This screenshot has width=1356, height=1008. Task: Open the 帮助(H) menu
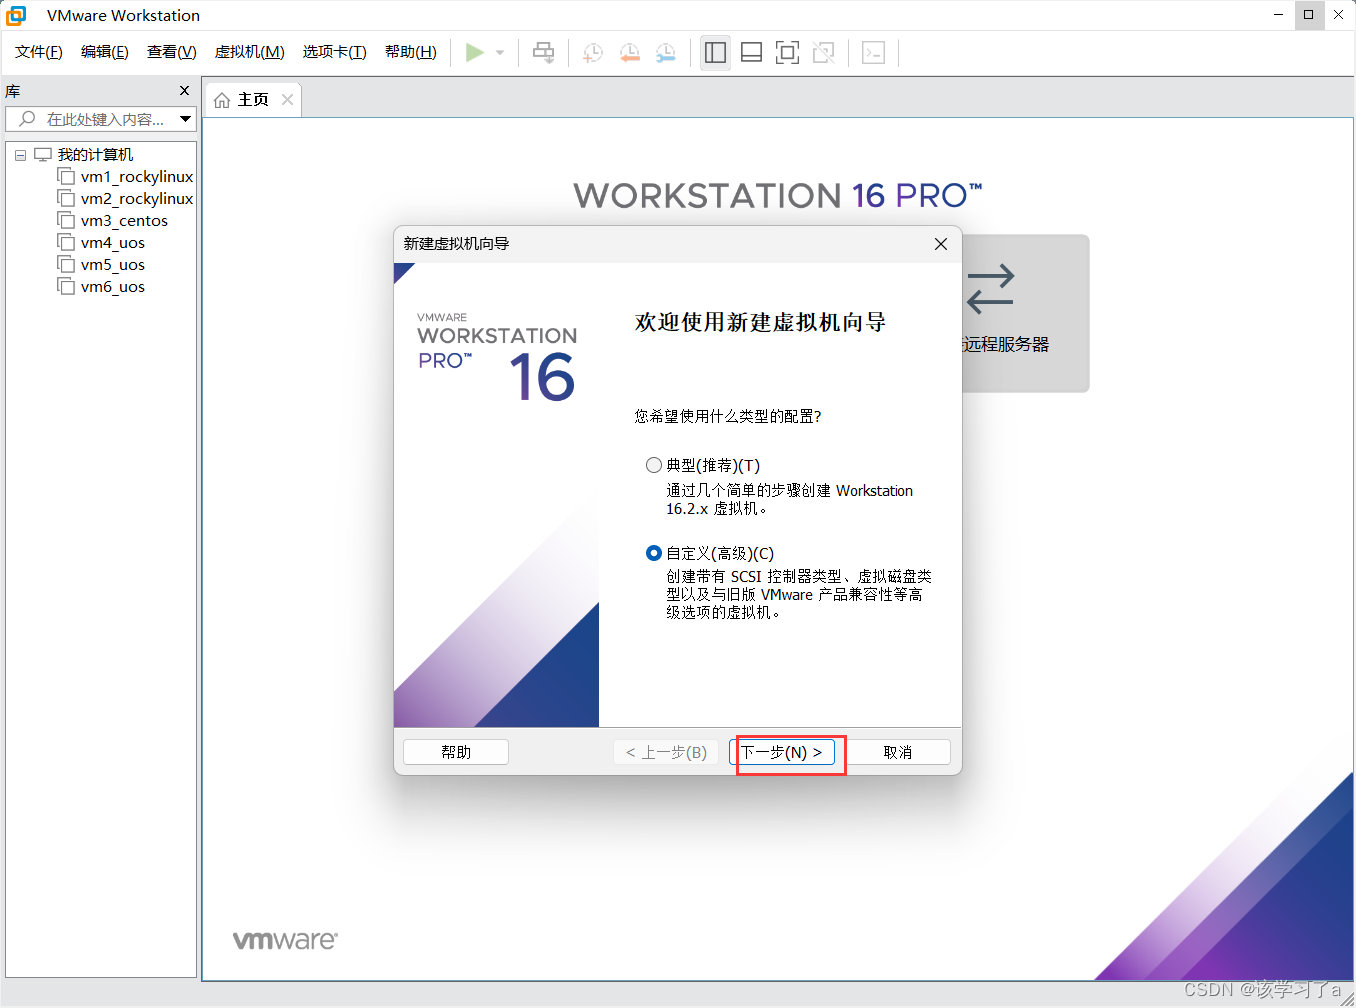[411, 52]
